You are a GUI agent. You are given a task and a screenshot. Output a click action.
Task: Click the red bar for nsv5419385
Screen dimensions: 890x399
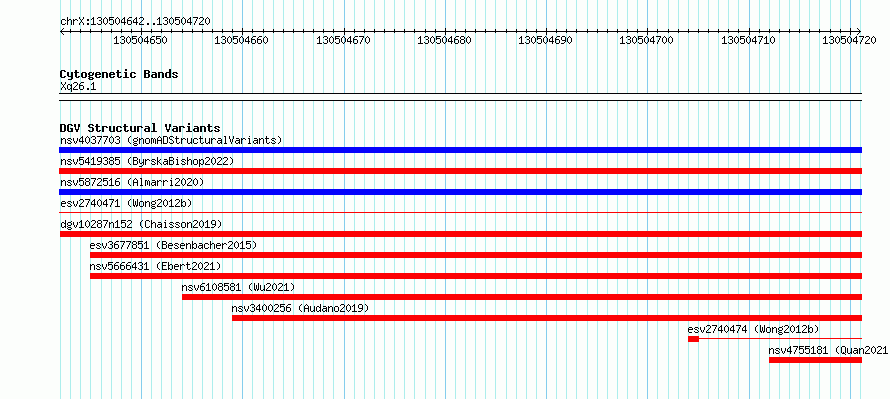pyautogui.click(x=460, y=171)
